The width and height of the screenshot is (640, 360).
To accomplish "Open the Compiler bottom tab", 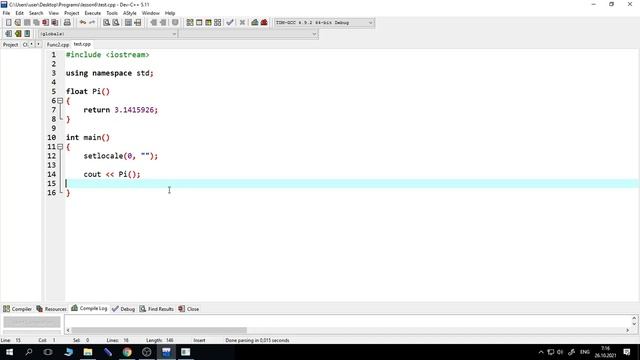I will click(17, 309).
